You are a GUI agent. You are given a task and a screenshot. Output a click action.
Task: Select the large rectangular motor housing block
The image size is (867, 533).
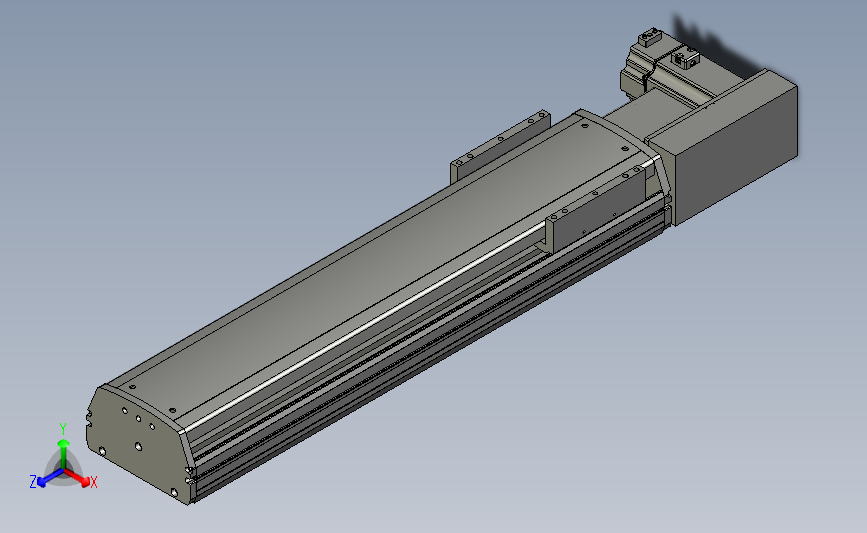tap(724, 149)
